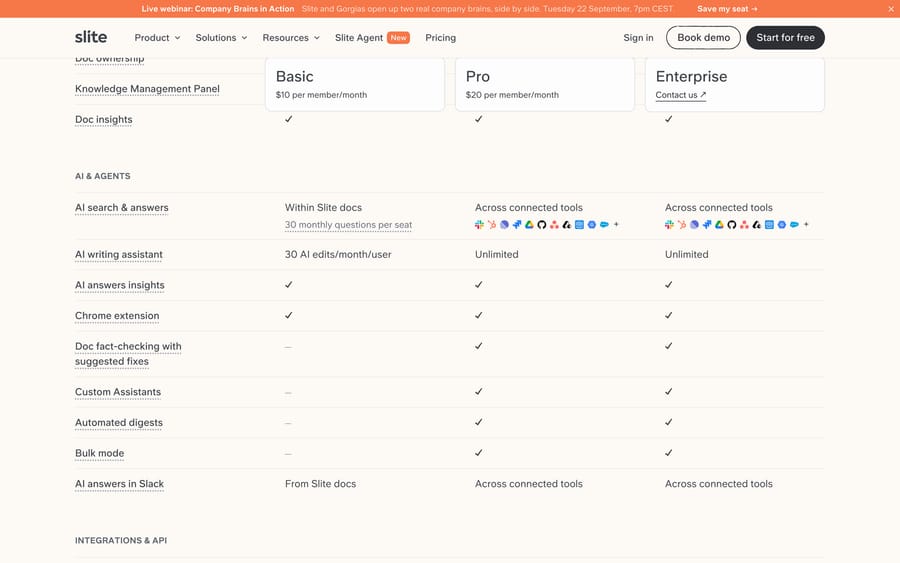Click Save my seat in the banner
This screenshot has height=563, width=900.
pyautogui.click(x=727, y=9)
